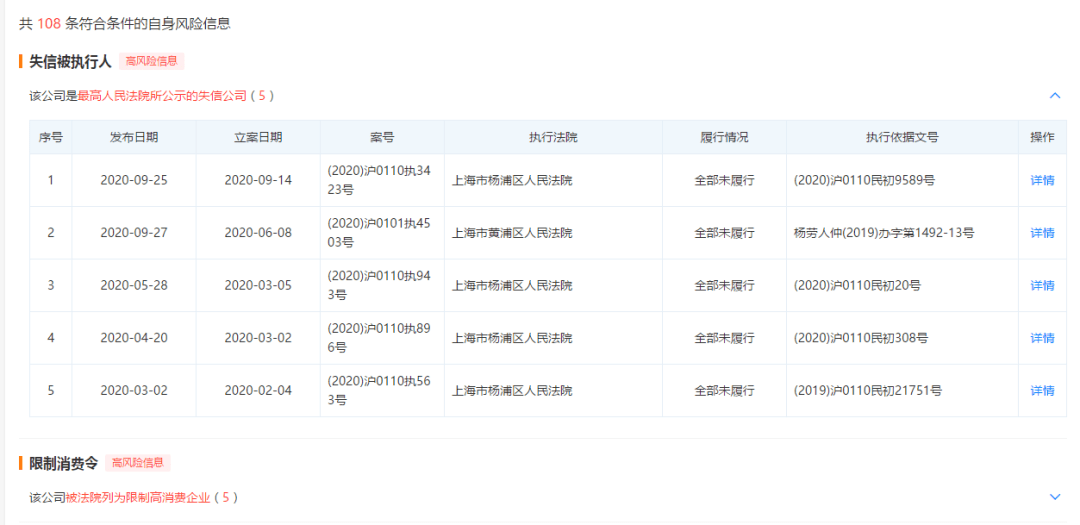Collapse the 失信被执行人 section chevron

click(x=1055, y=96)
